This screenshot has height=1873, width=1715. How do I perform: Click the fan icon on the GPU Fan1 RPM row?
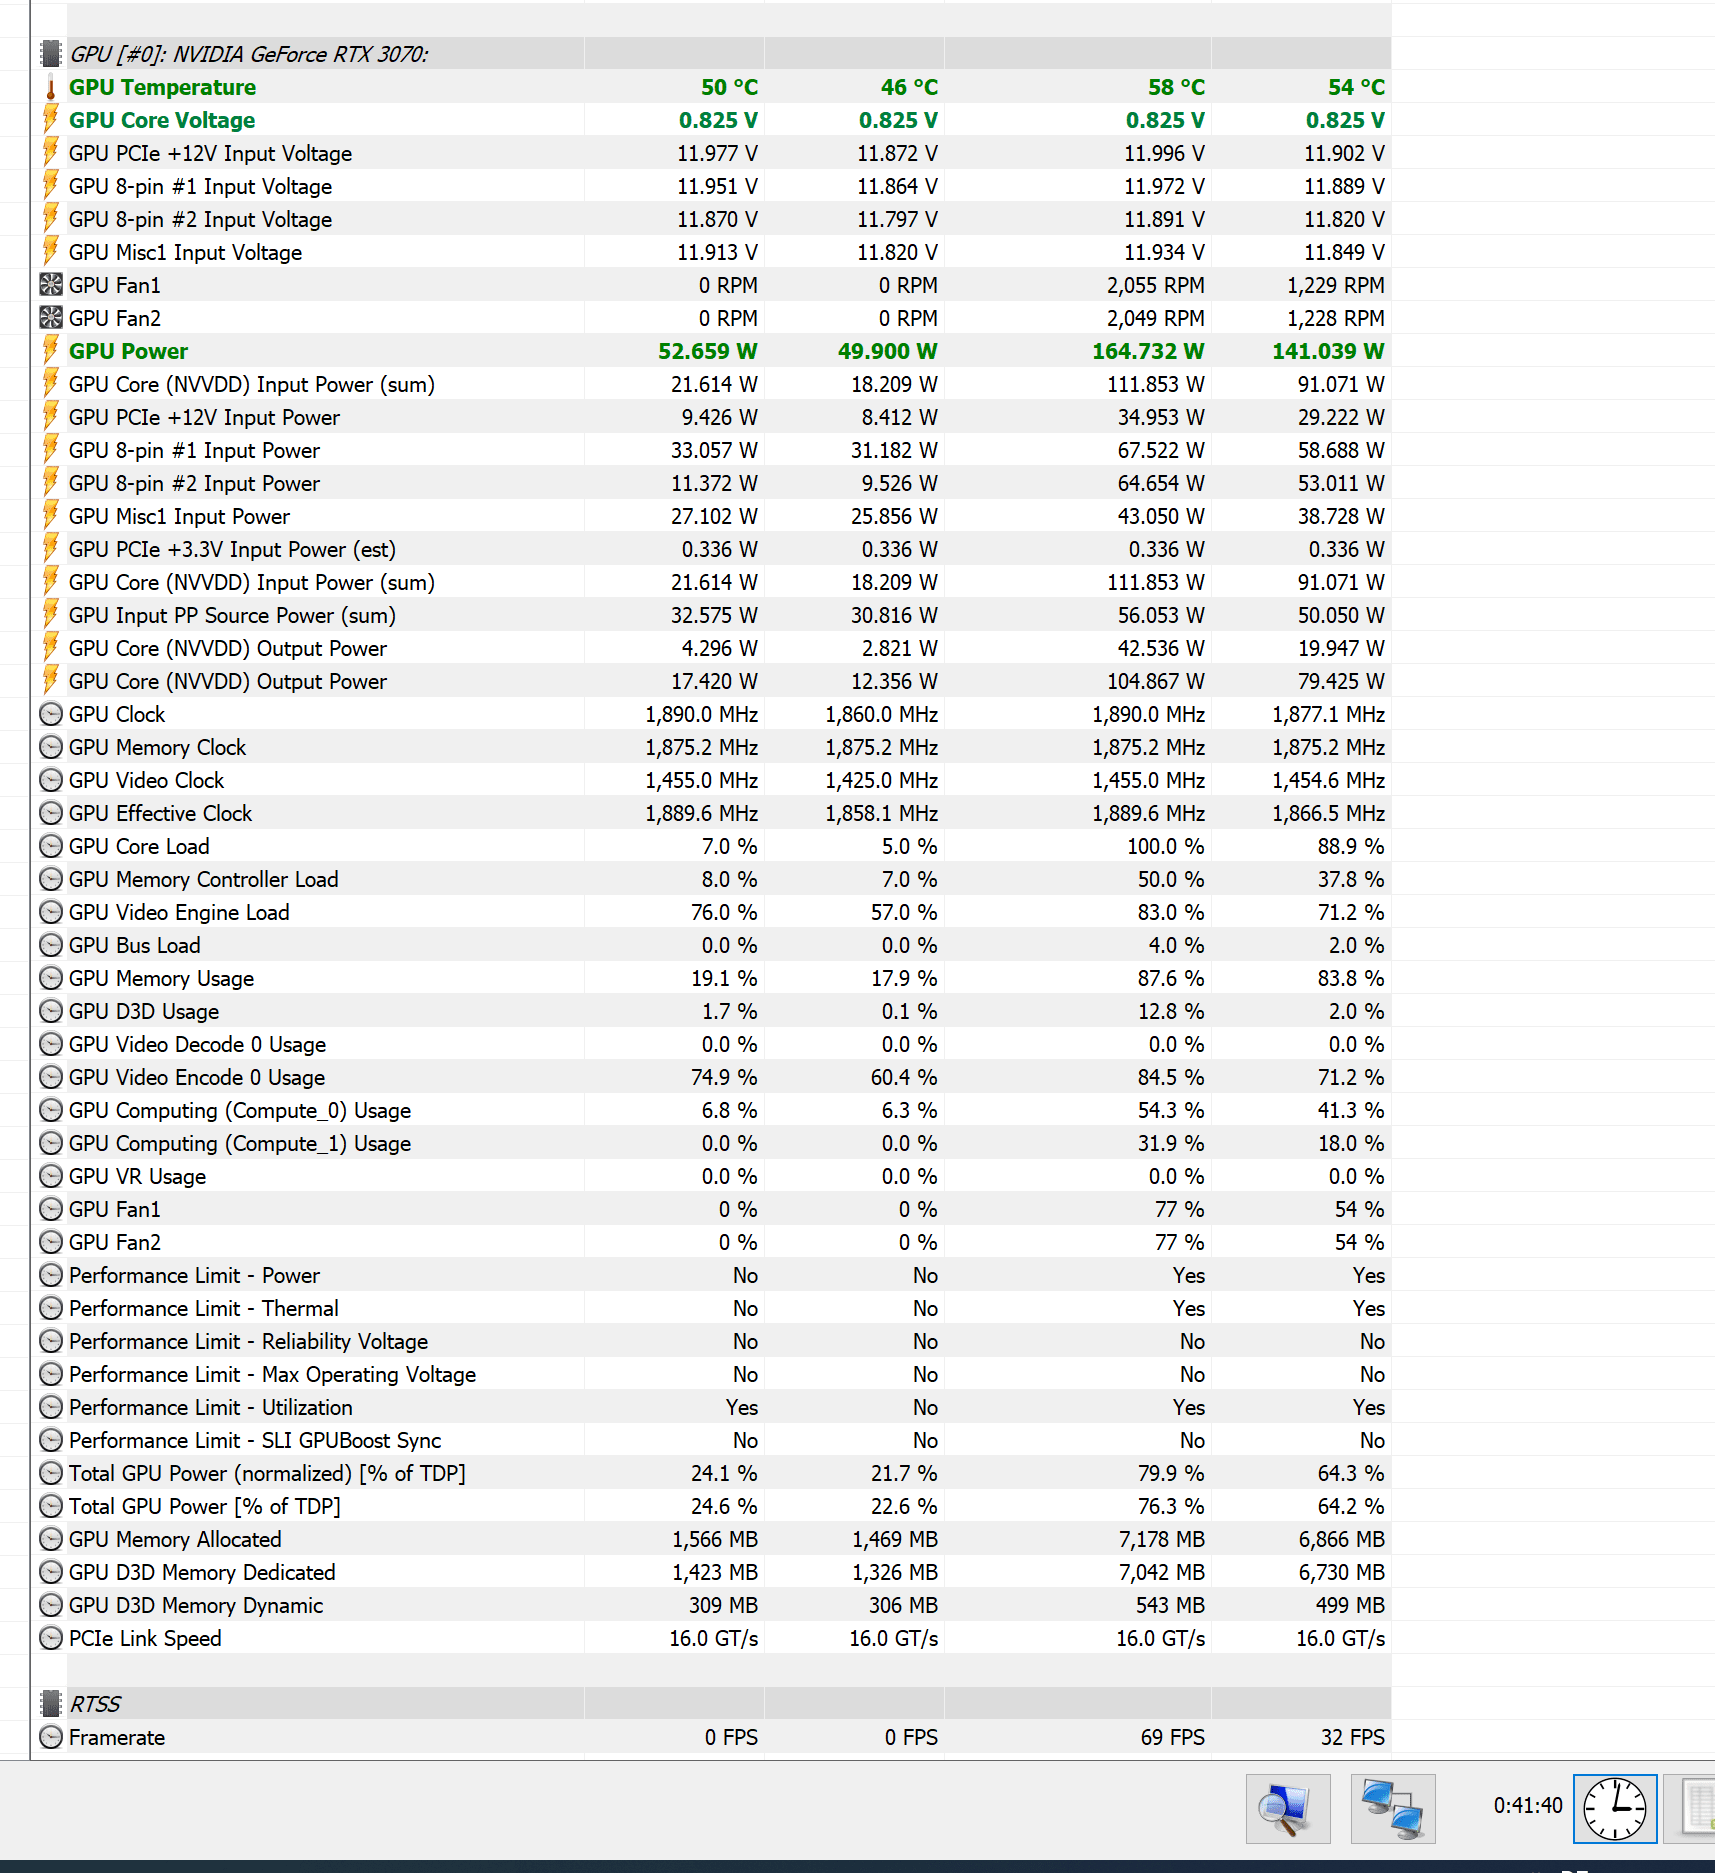[x=51, y=285]
